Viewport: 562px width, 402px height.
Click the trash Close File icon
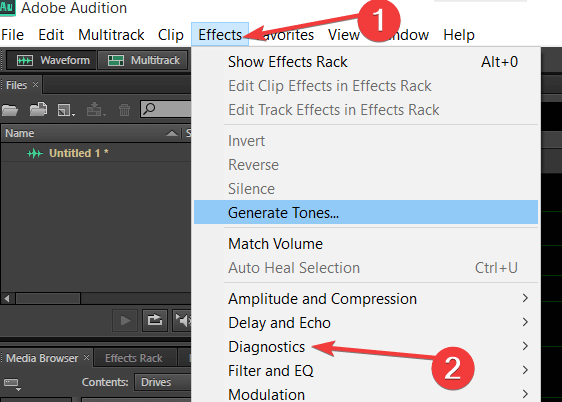pos(124,110)
